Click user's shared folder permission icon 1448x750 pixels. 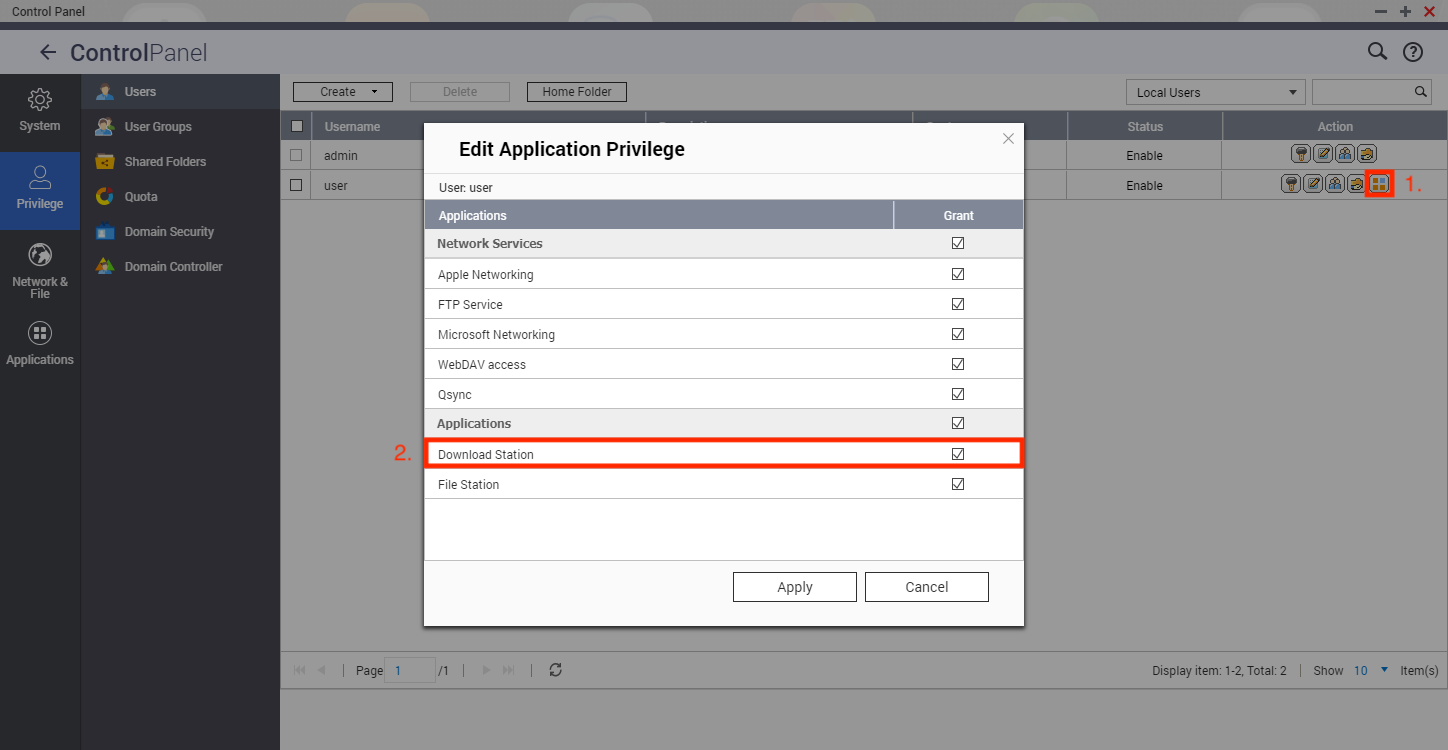1356,184
